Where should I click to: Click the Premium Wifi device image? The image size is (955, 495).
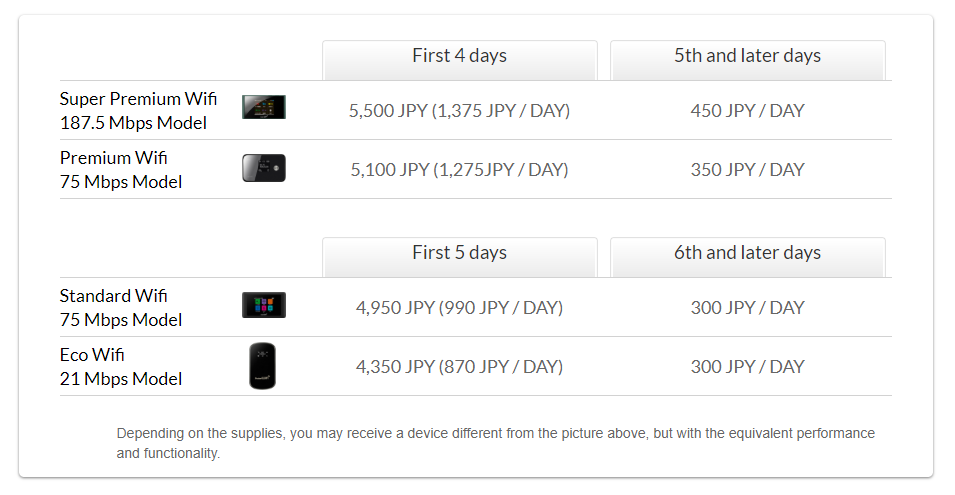tap(264, 169)
